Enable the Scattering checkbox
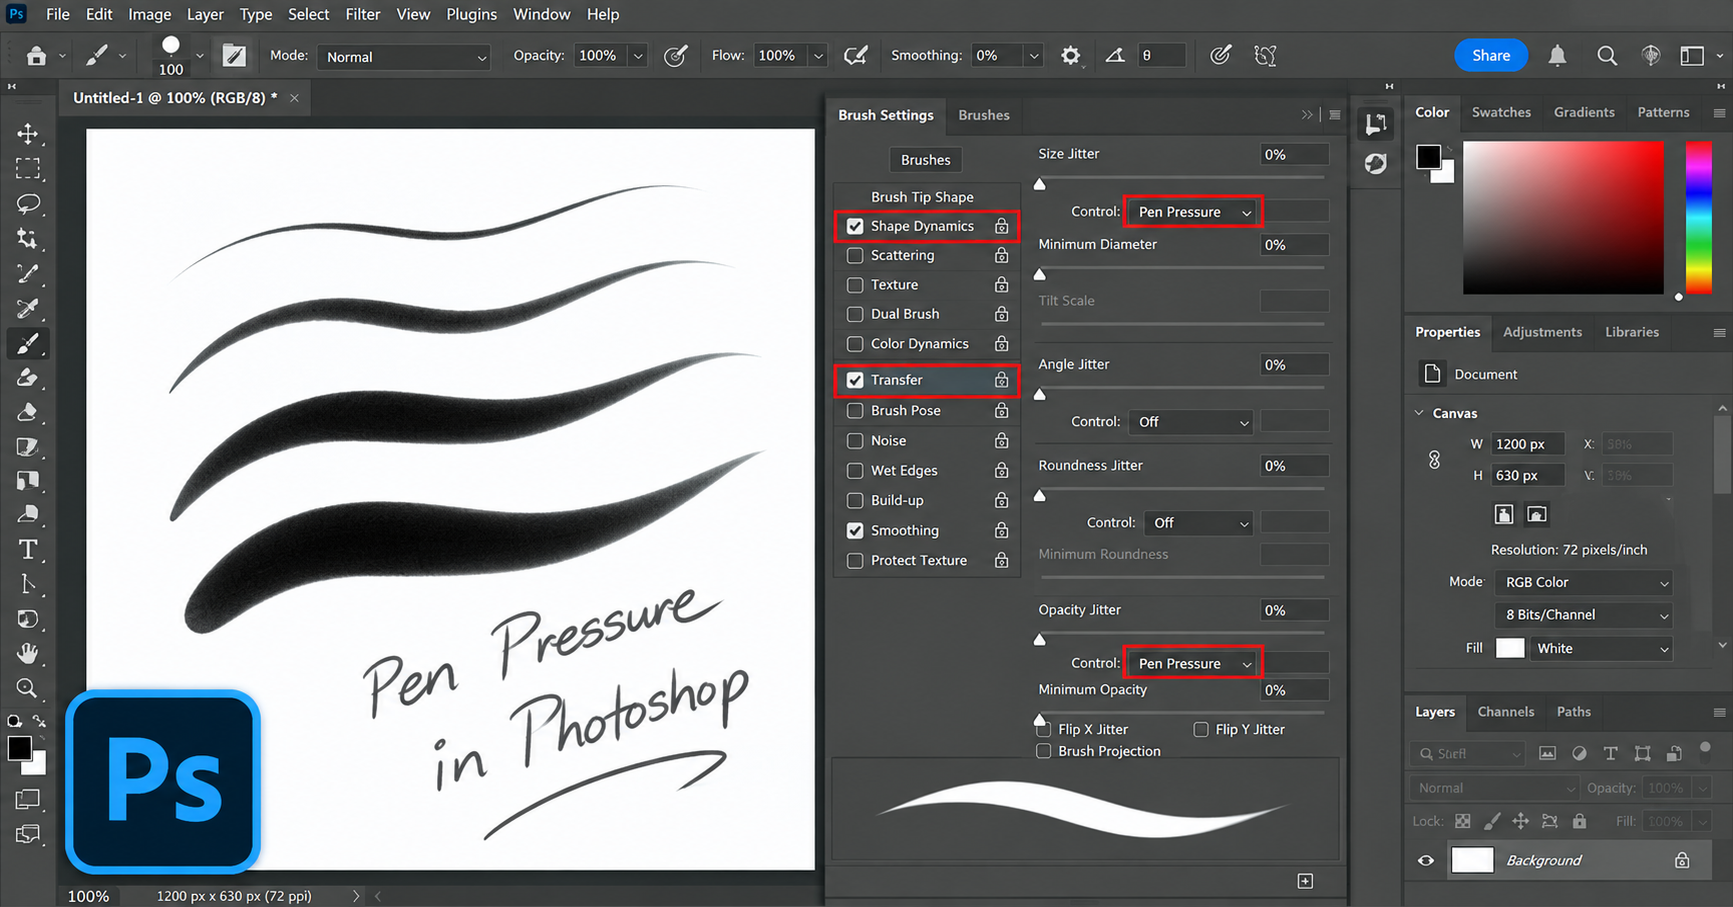This screenshot has height=907, width=1733. point(855,255)
